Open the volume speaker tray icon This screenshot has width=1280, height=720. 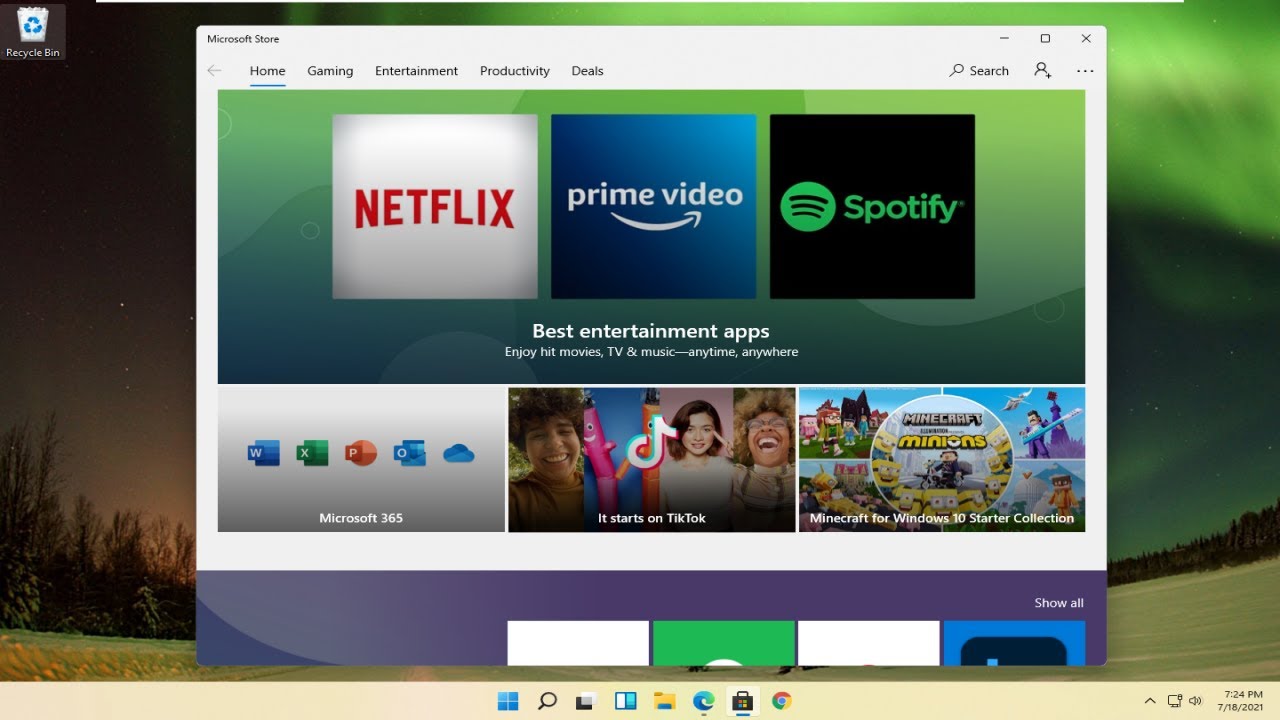1195,701
